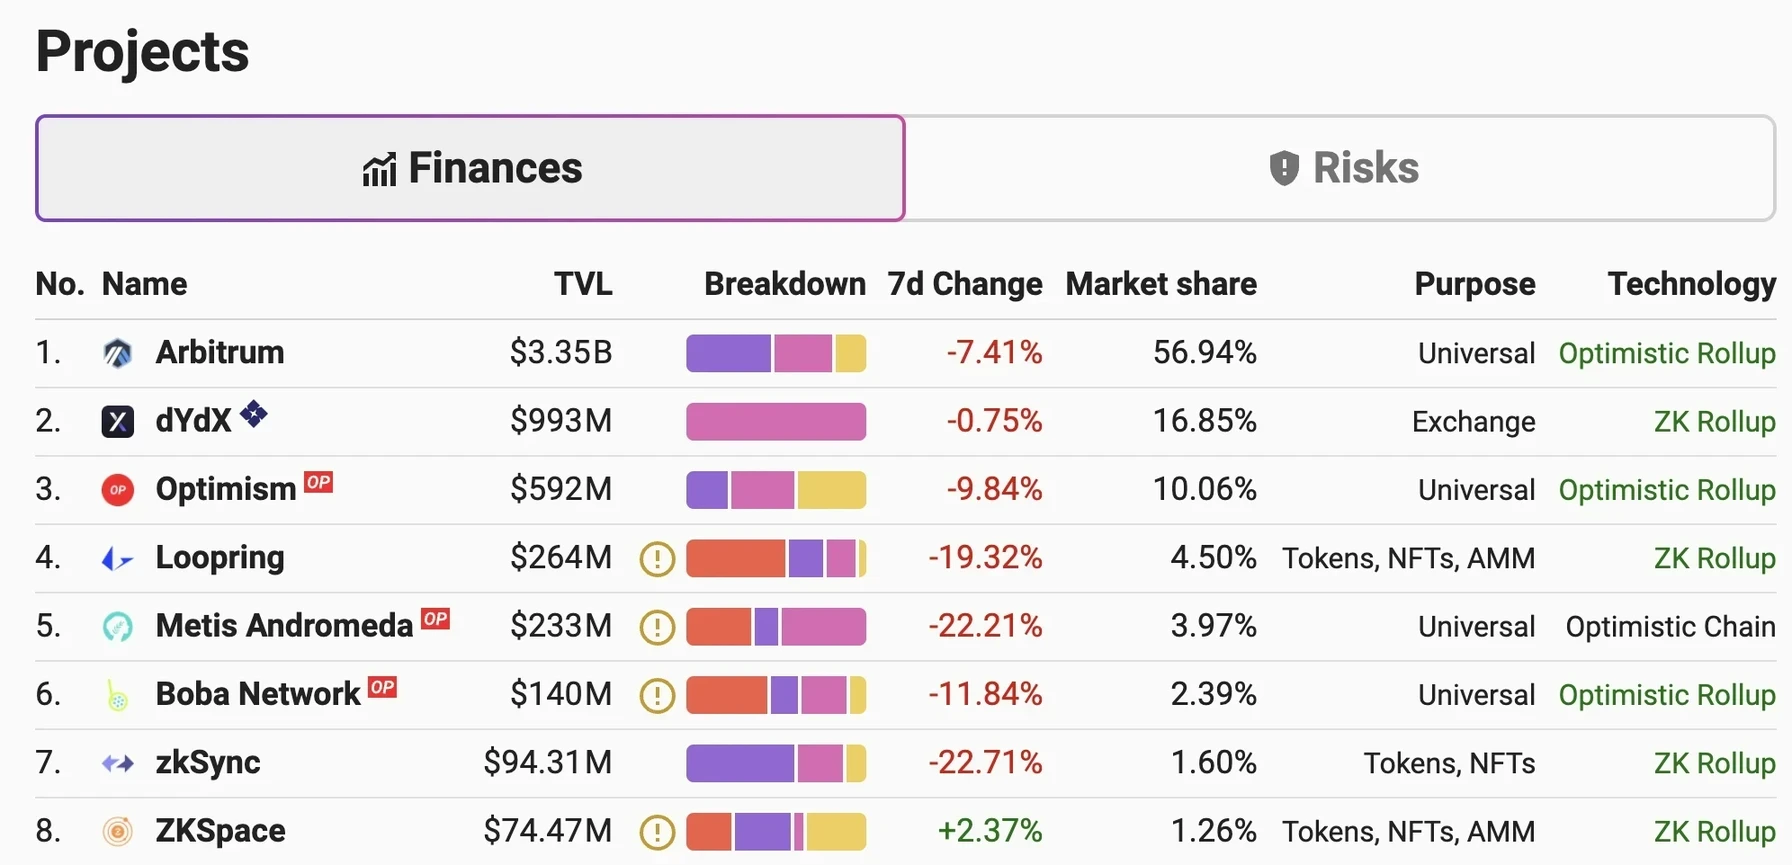
Task: Open the Loopring project link
Action: point(220,558)
